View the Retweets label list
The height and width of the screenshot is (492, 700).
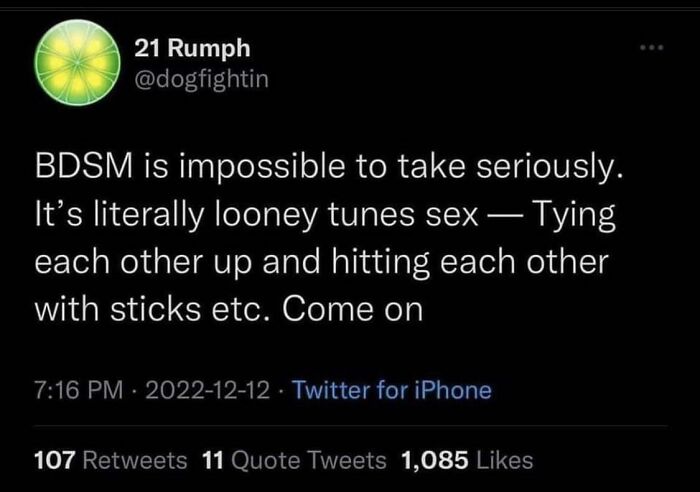tap(134, 460)
